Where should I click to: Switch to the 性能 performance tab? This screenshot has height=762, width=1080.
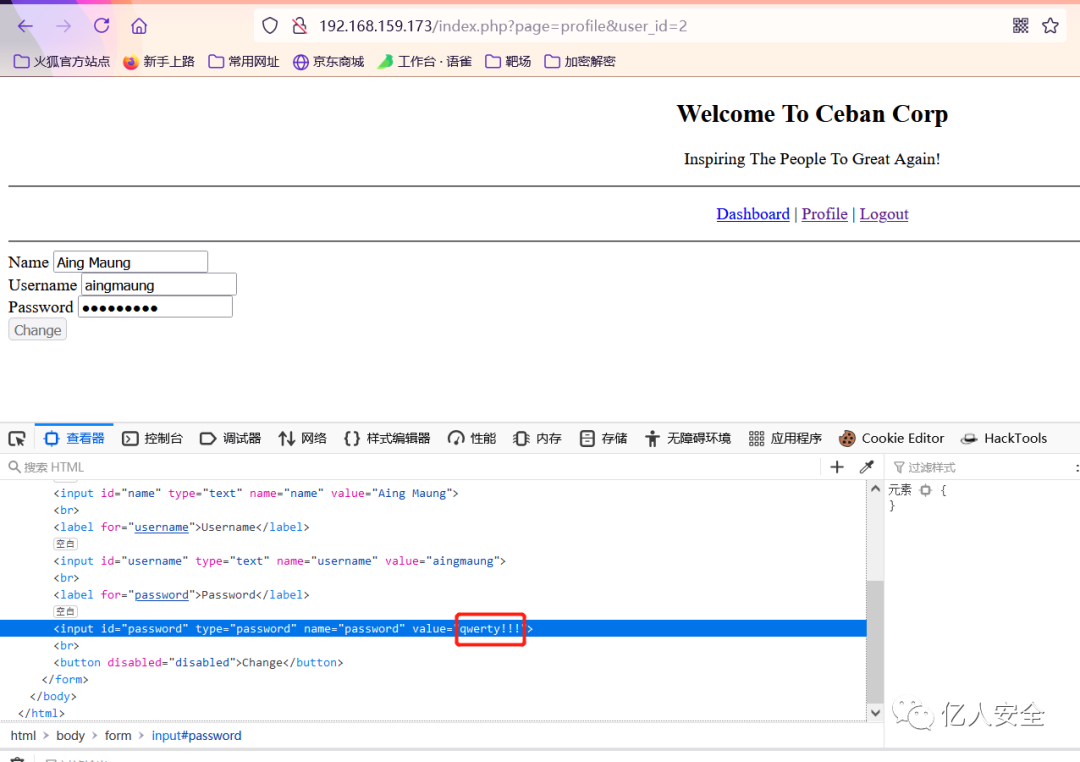[472, 439]
